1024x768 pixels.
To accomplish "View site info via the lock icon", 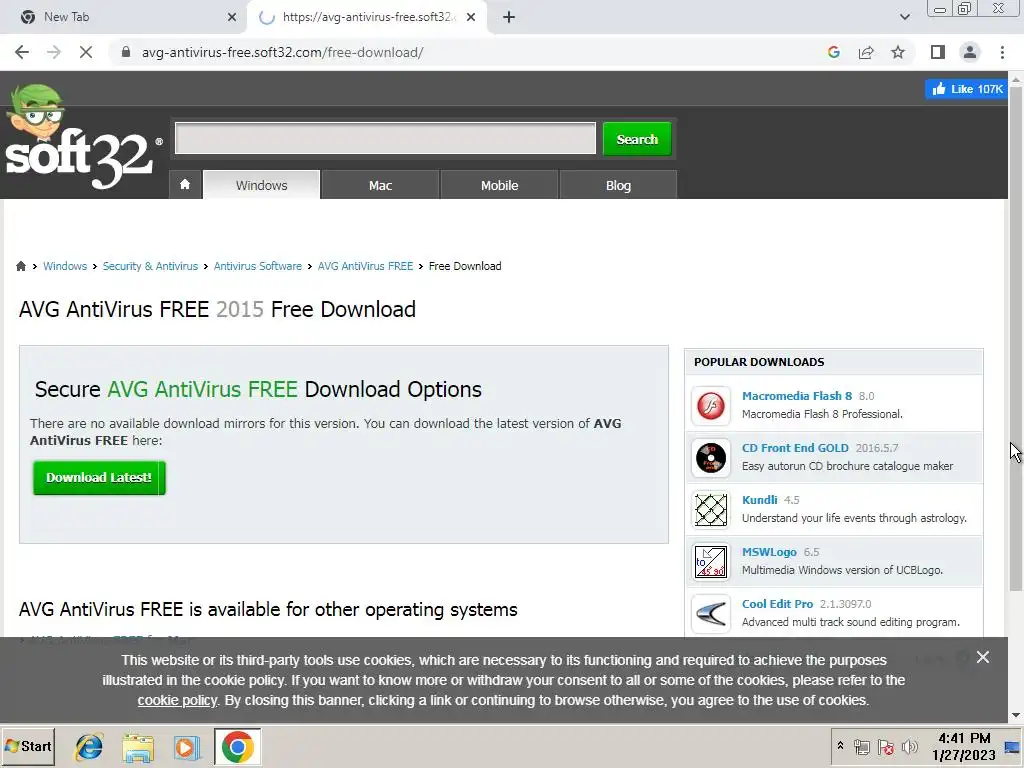I will point(126,52).
